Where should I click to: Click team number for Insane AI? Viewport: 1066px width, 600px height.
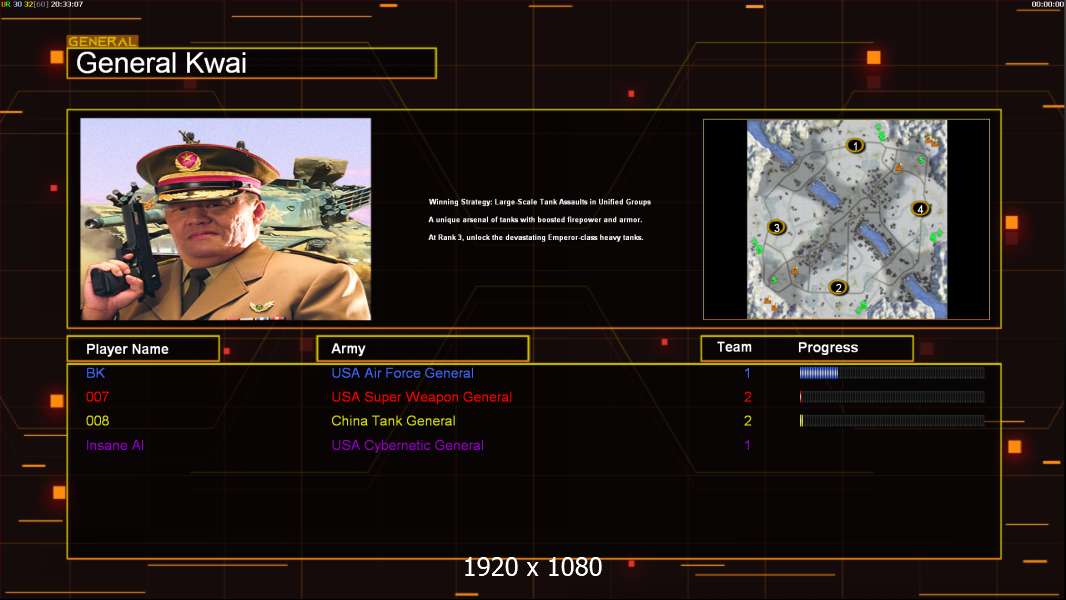(x=747, y=445)
